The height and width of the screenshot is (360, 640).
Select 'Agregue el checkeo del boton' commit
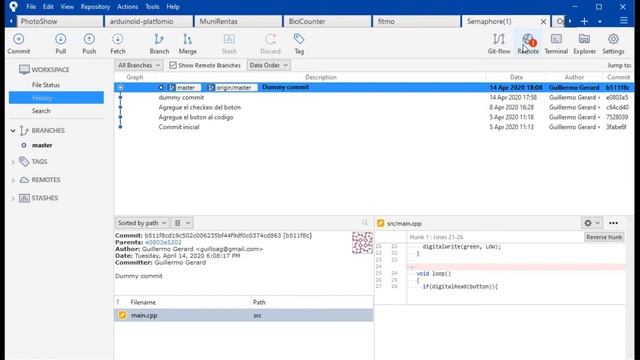pos(373,107)
